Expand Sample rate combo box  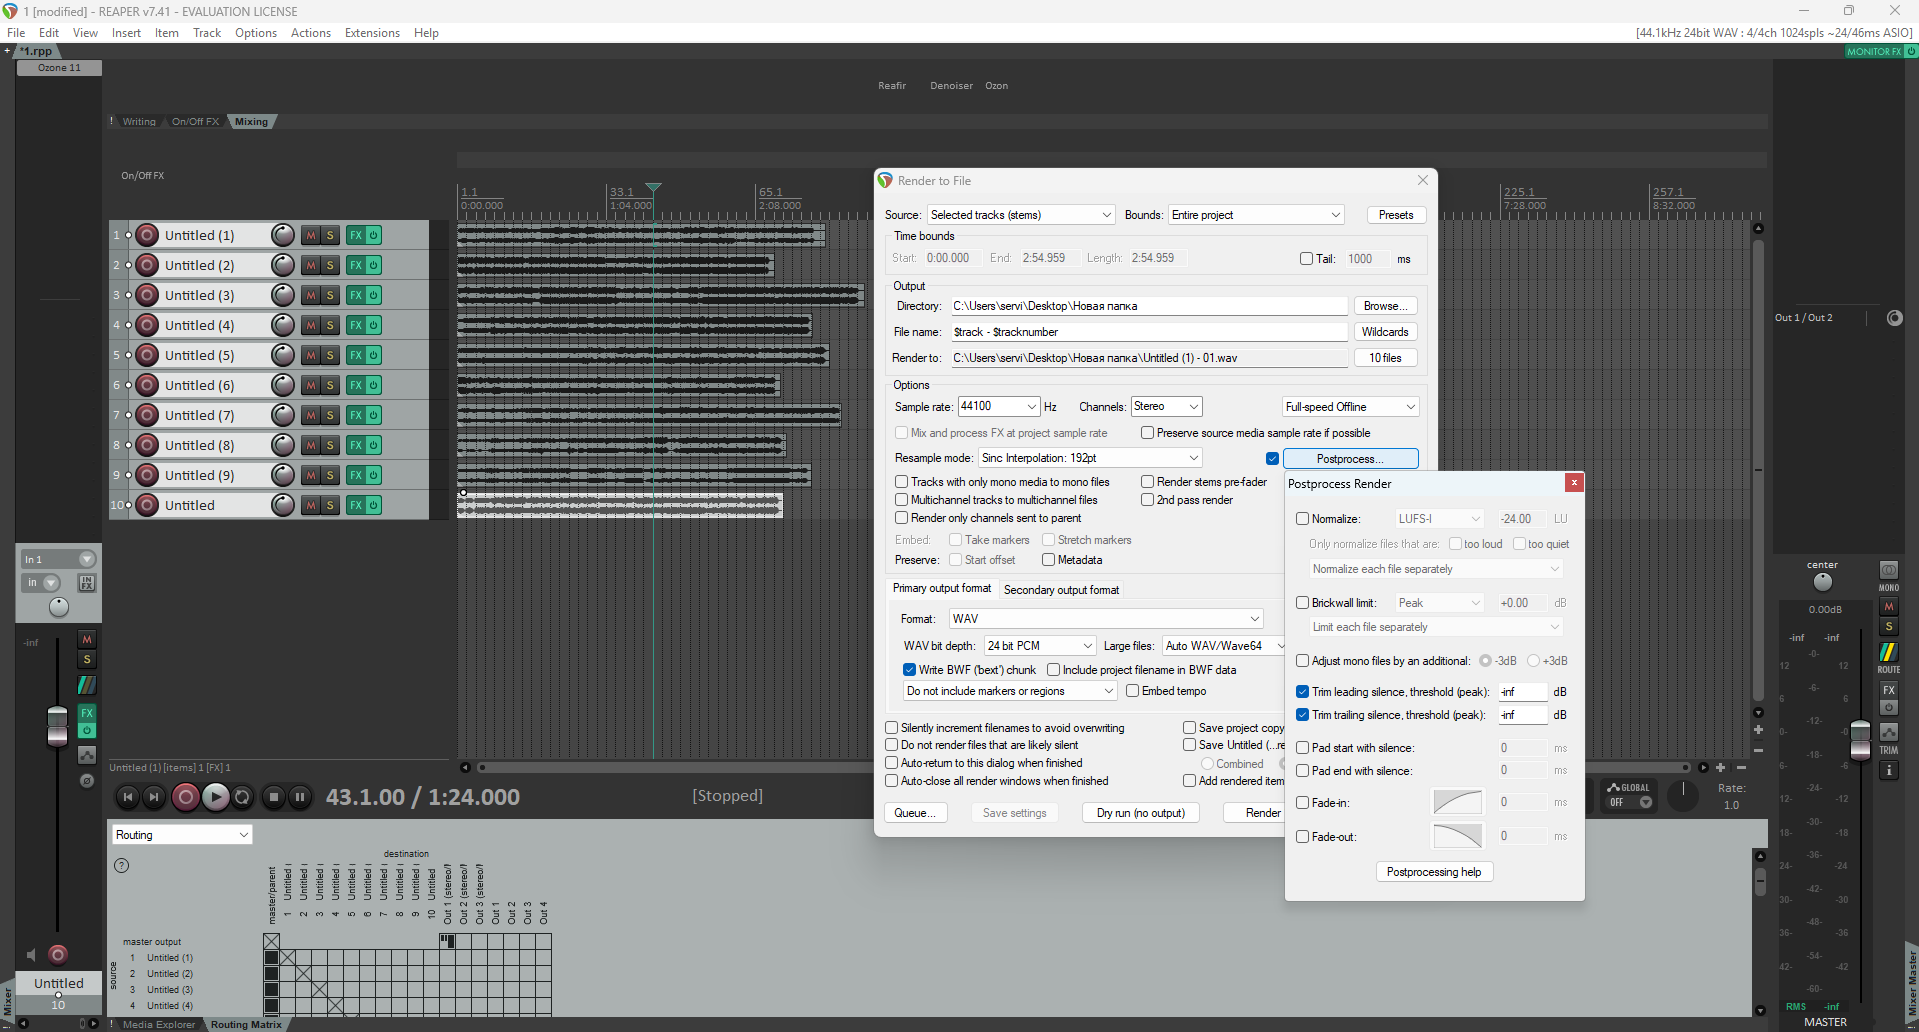pos(998,406)
